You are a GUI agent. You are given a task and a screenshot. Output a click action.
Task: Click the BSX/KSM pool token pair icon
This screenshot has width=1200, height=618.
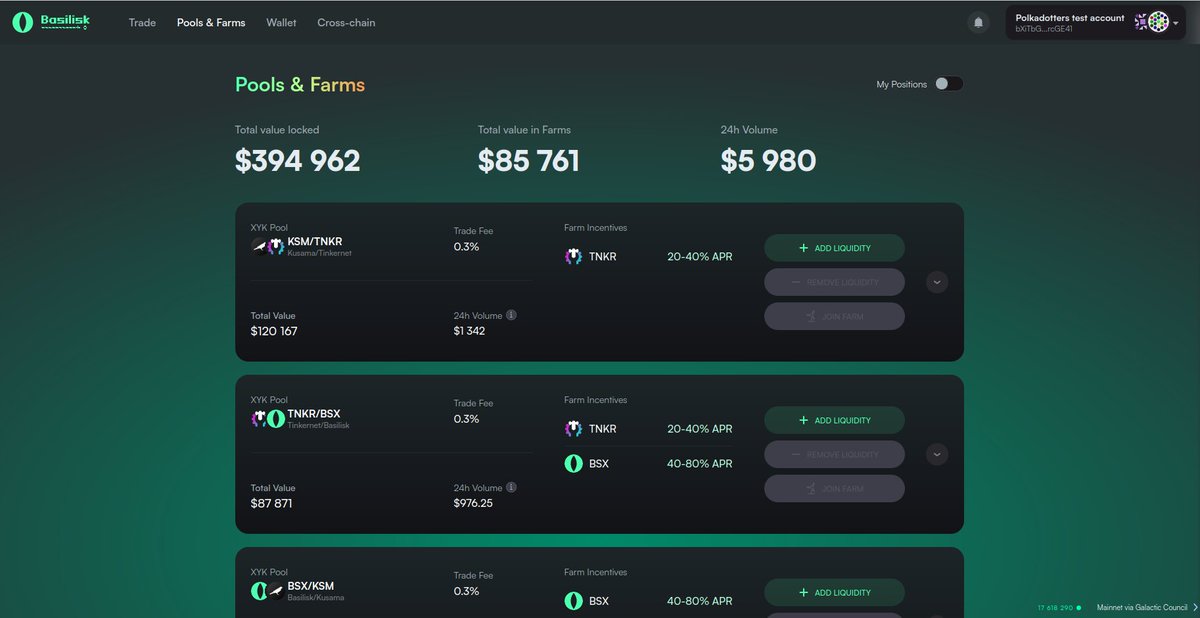(x=268, y=591)
